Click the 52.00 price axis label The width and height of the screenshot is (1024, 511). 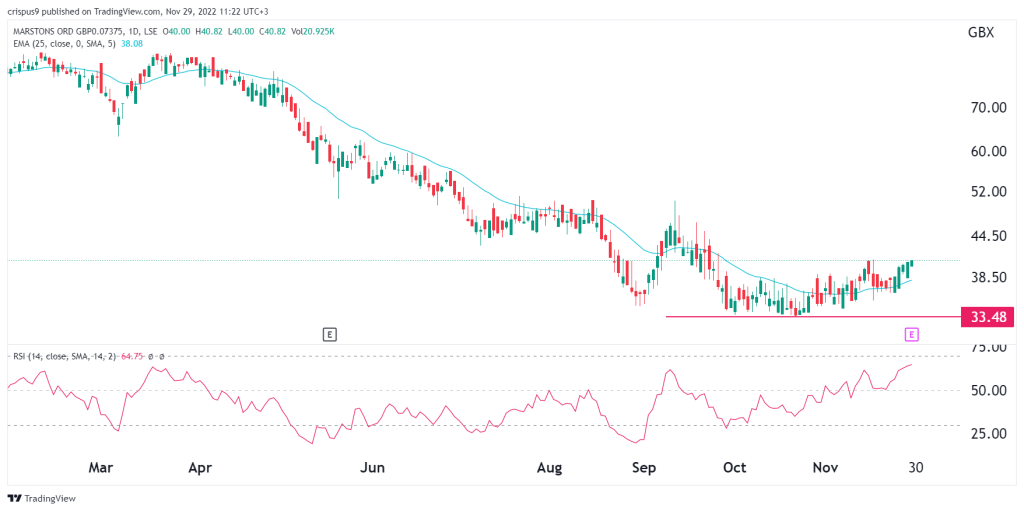[x=986, y=191]
